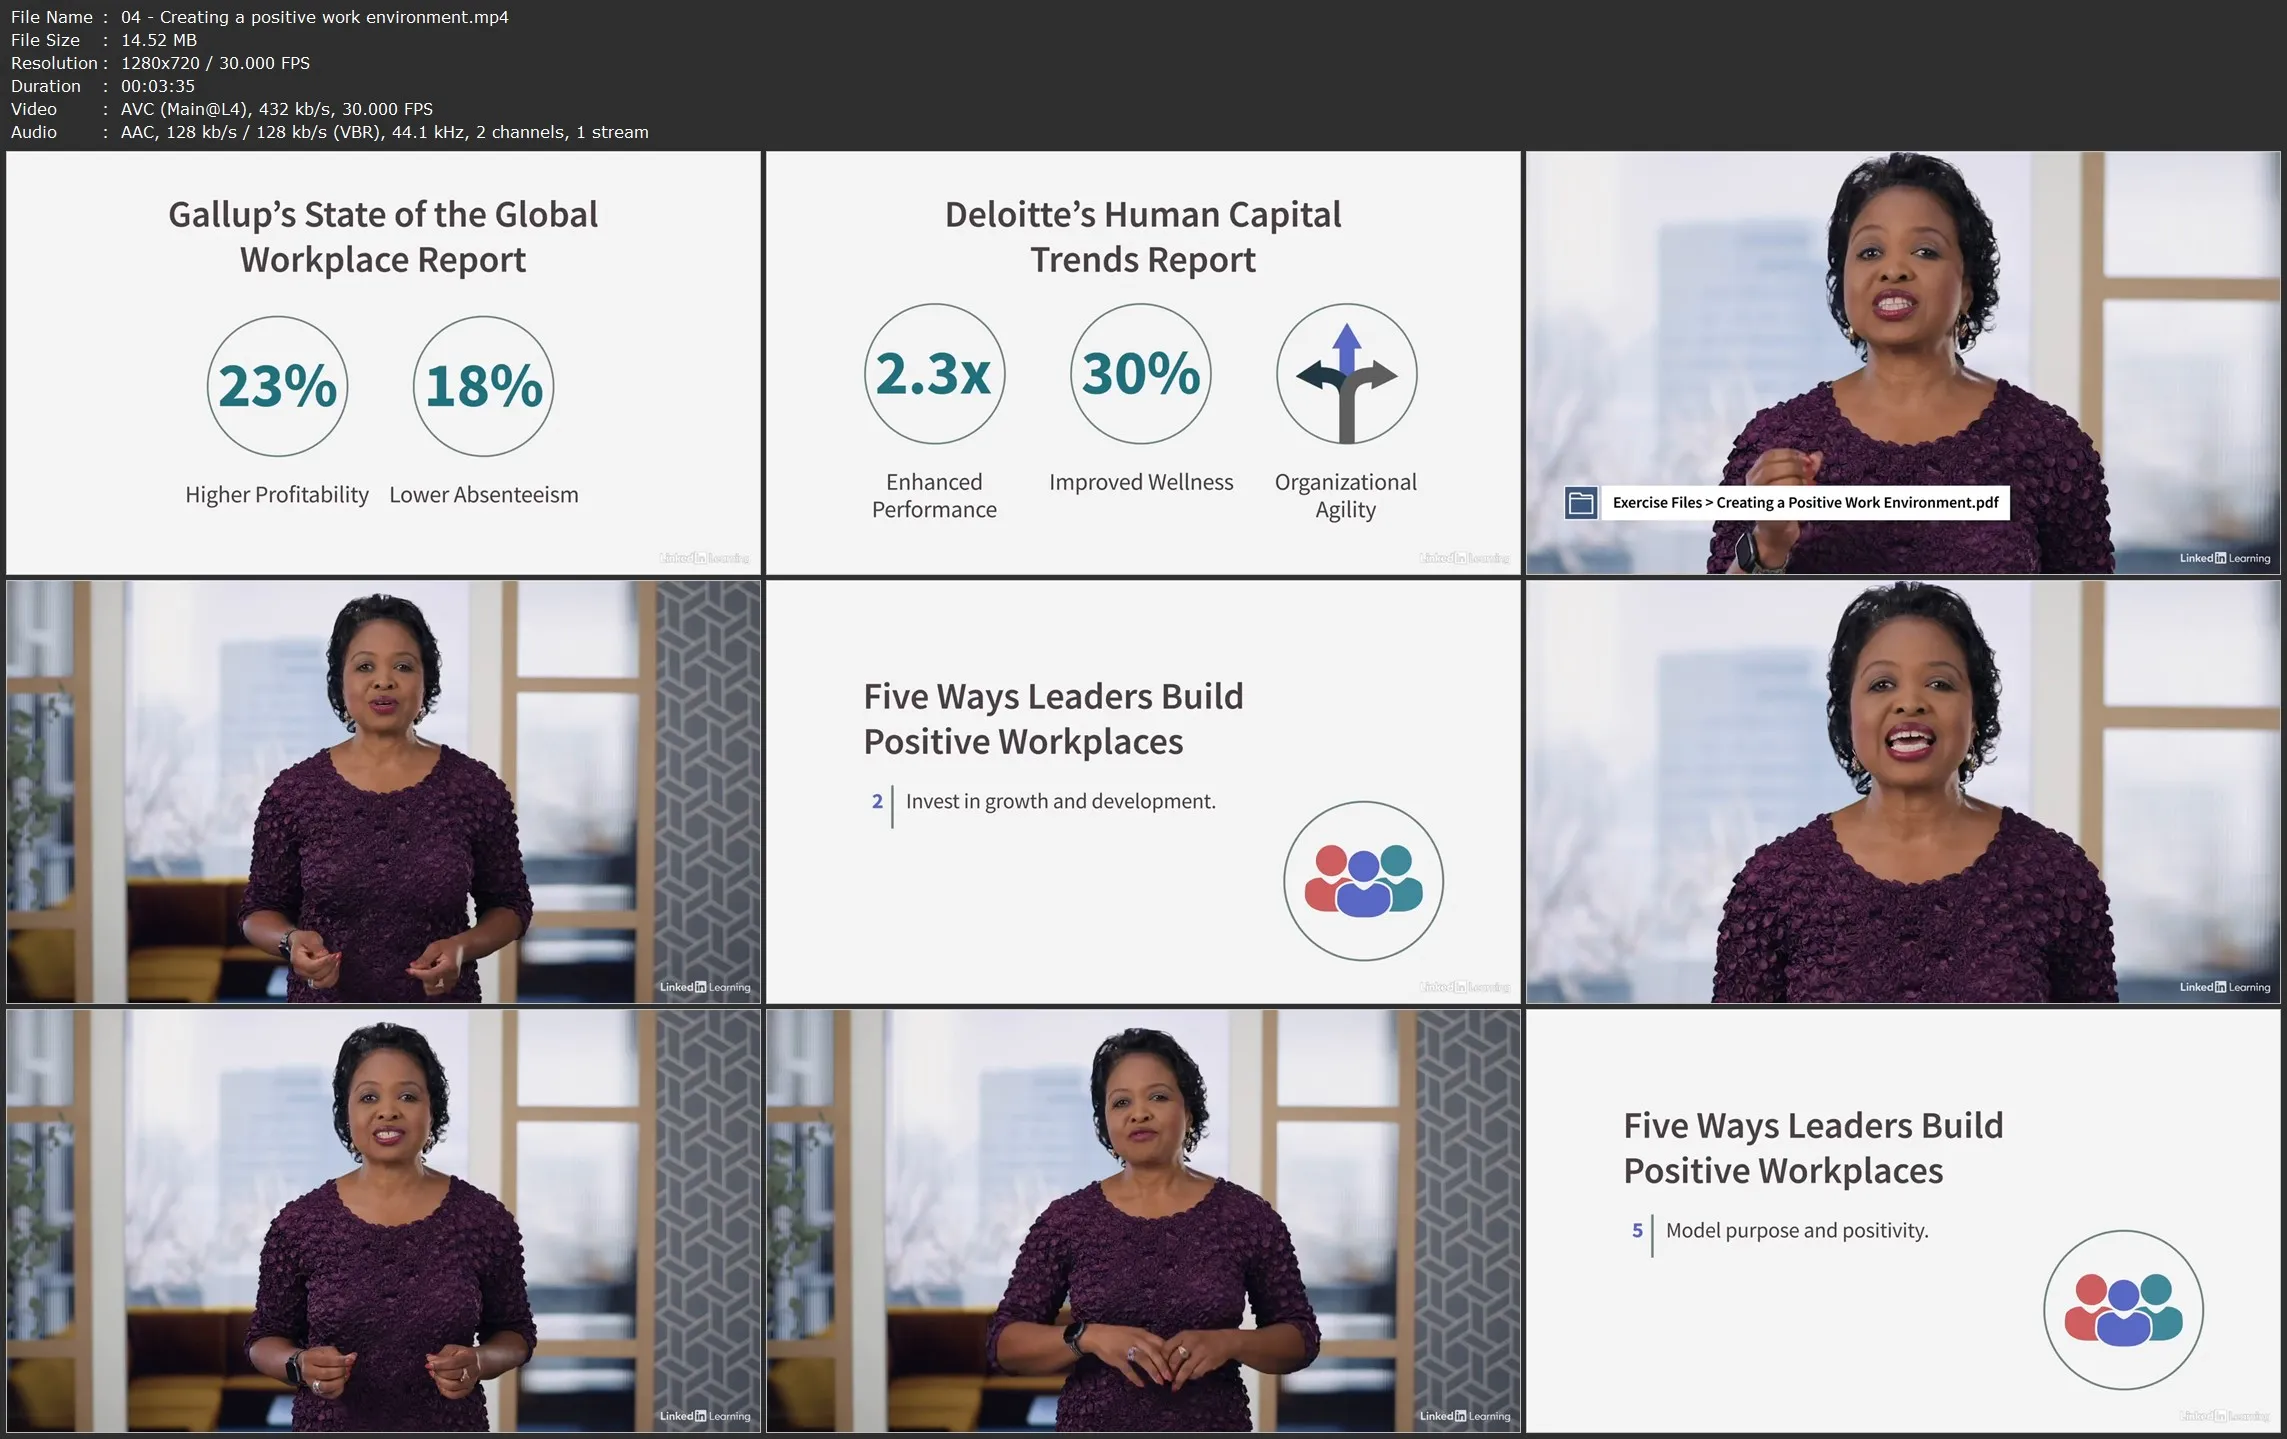
Task: Click the 18% Lower Absenteeism circle
Action: point(483,386)
